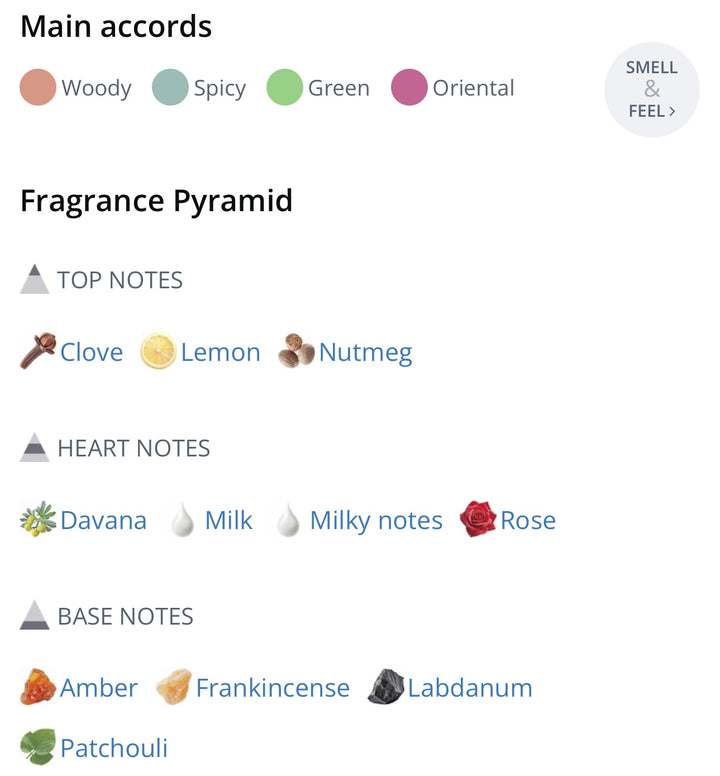Follow the Patchouli note link
The image size is (720, 776).
[x=114, y=748]
